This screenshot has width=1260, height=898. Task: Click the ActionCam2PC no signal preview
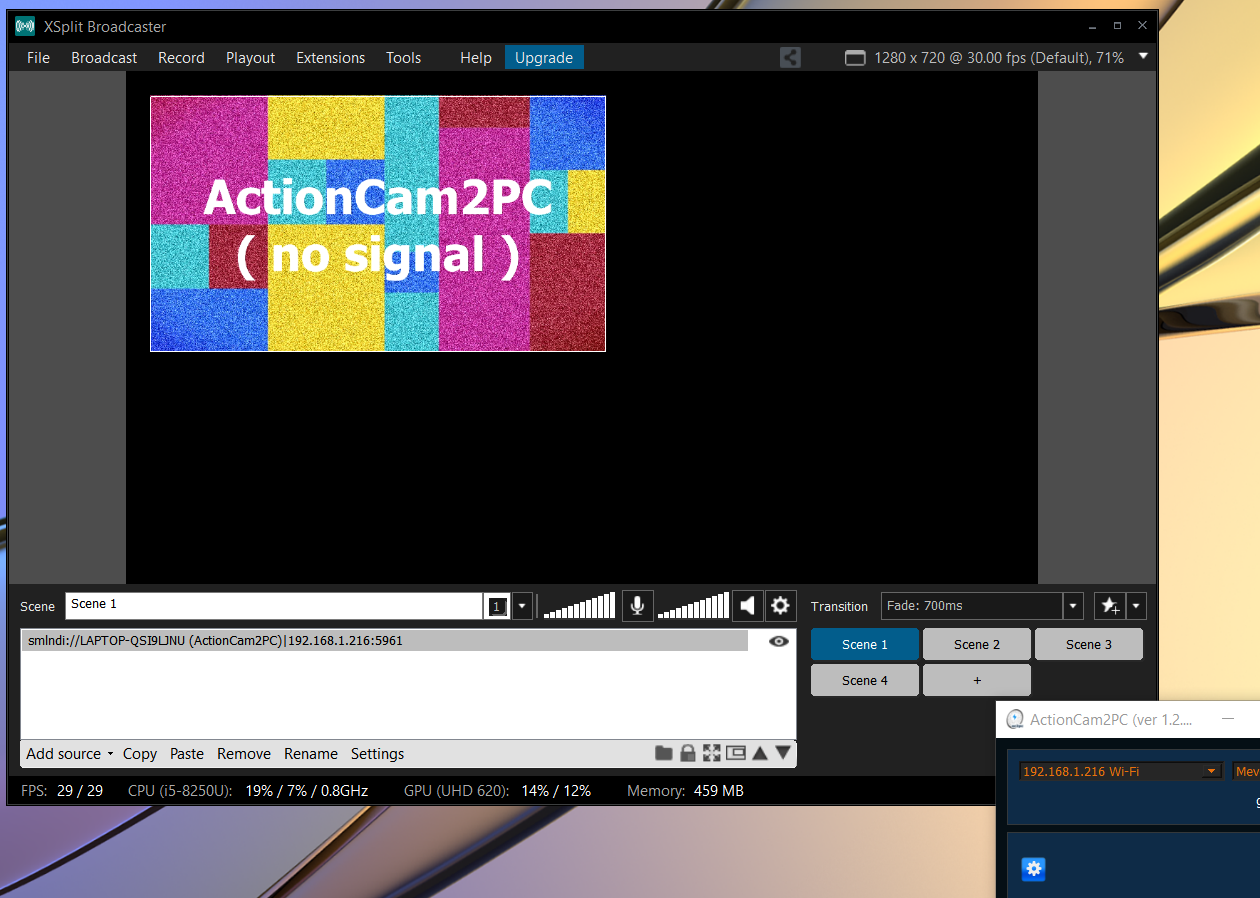[378, 224]
